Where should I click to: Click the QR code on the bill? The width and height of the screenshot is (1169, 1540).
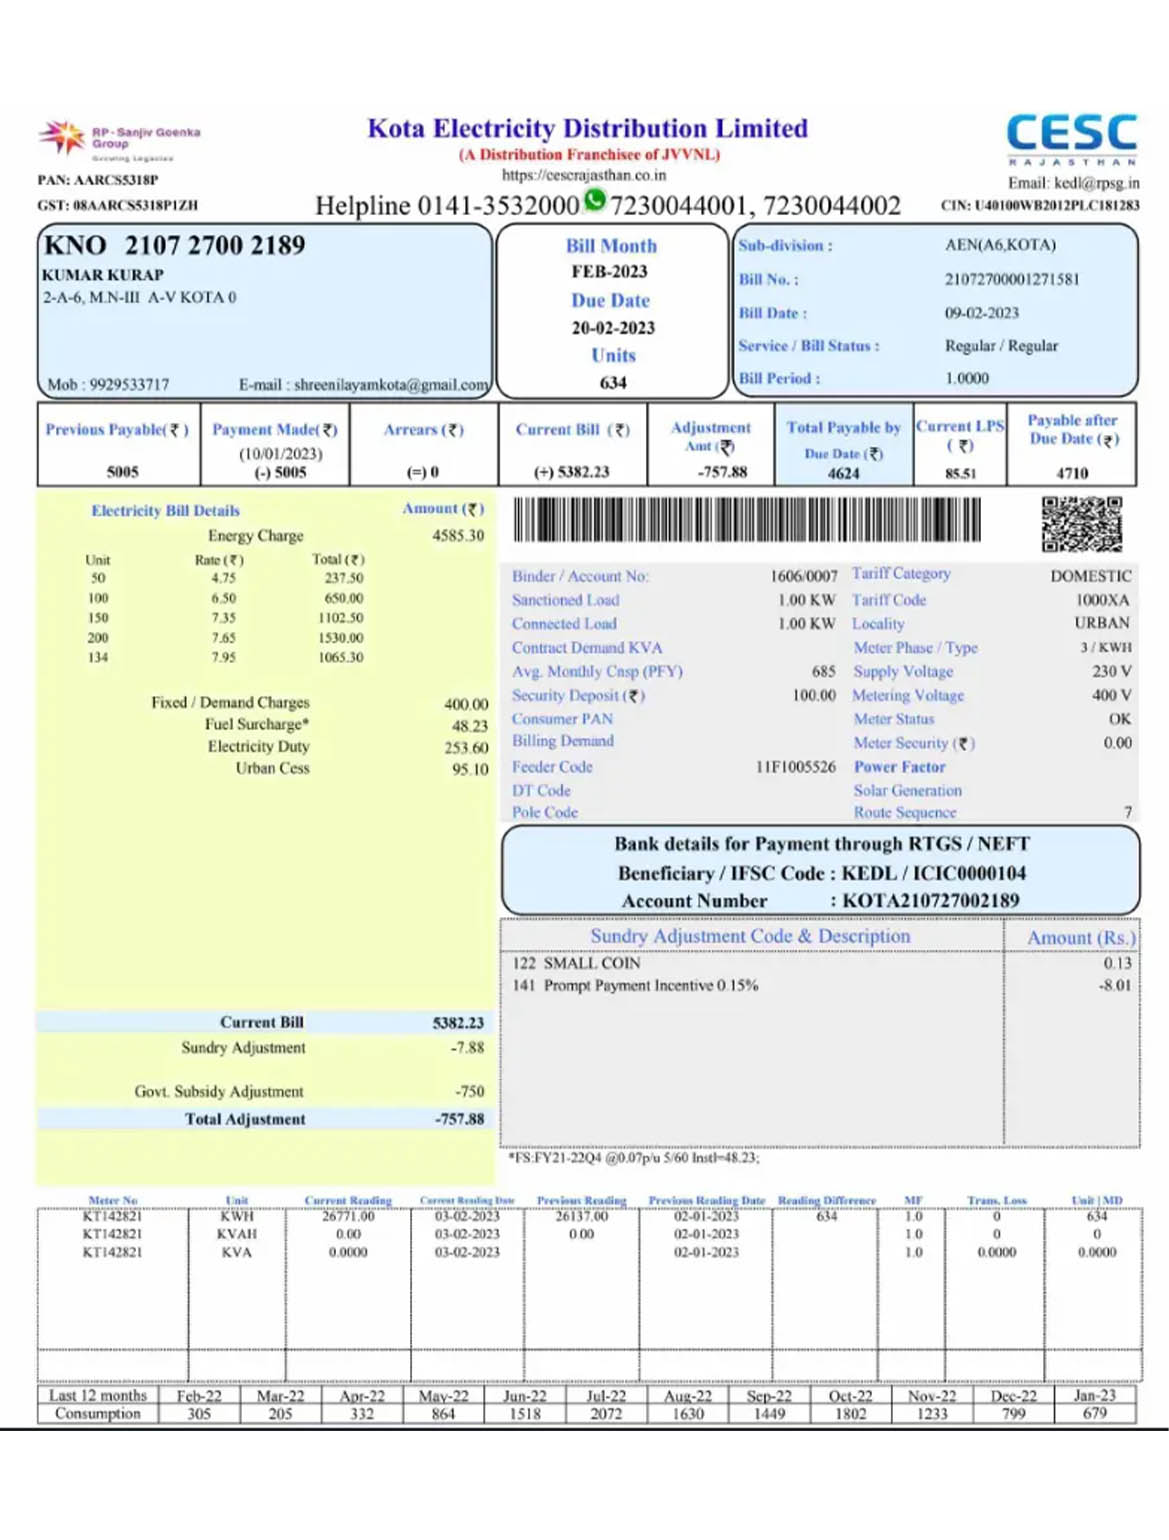point(1081,524)
